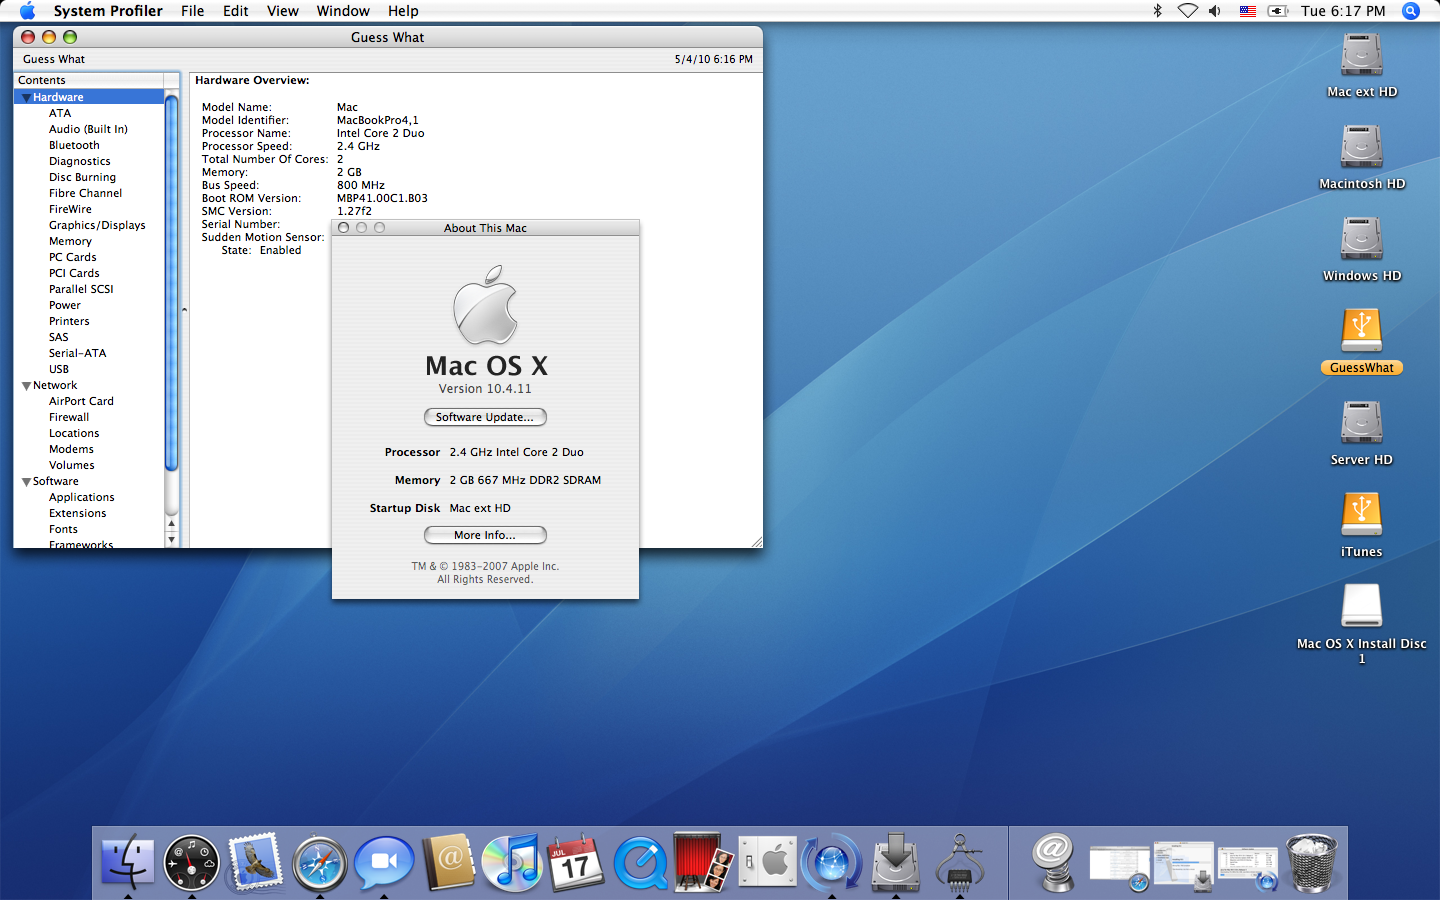This screenshot has height=900, width=1440.
Task: Open Address Book in the Dock
Action: 448,862
